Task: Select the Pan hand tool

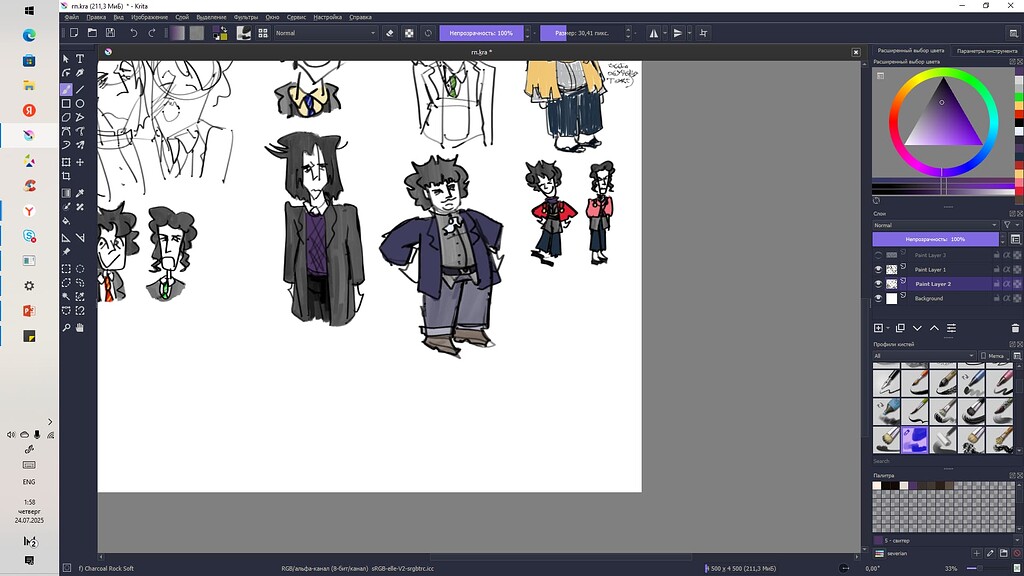Action: pyautogui.click(x=80, y=328)
